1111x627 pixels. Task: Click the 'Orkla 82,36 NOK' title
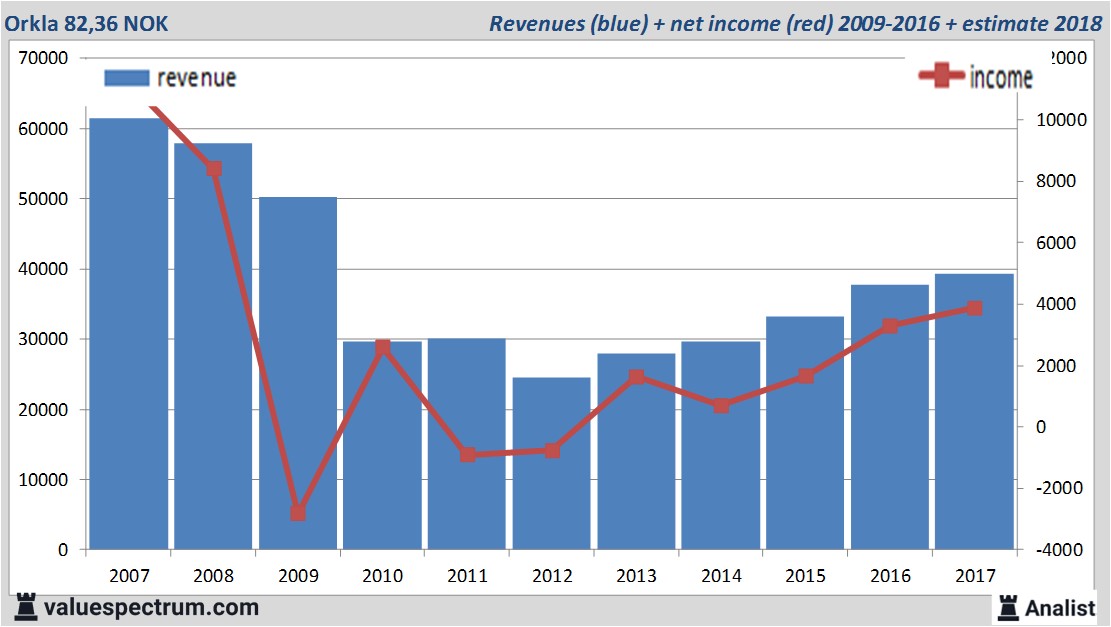pos(86,24)
